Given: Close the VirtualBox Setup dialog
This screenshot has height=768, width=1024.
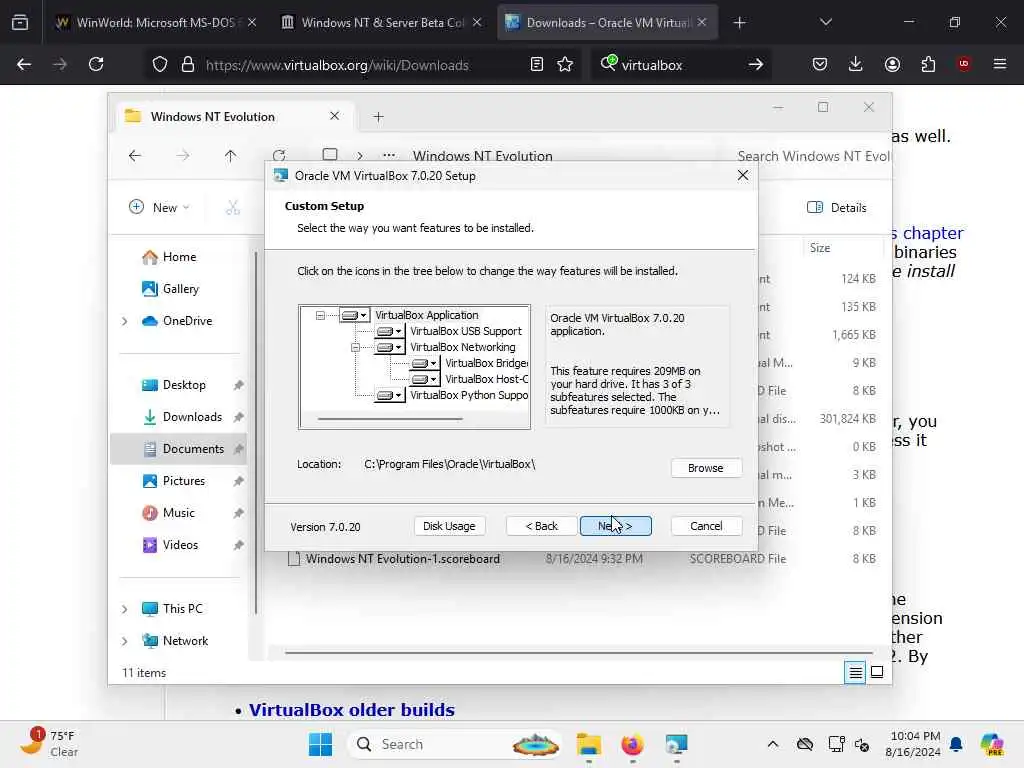Looking at the screenshot, I should point(743,176).
